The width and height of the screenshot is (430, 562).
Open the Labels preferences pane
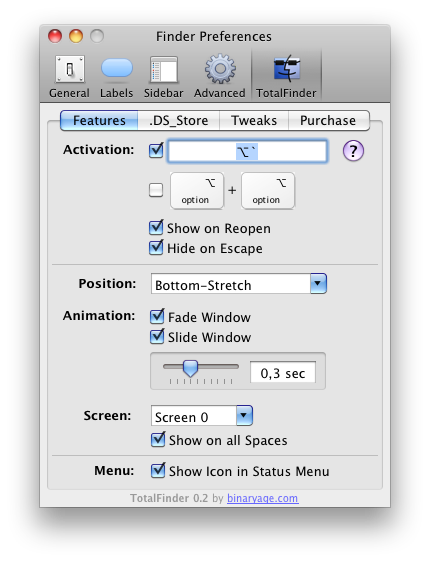[x=116, y=77]
